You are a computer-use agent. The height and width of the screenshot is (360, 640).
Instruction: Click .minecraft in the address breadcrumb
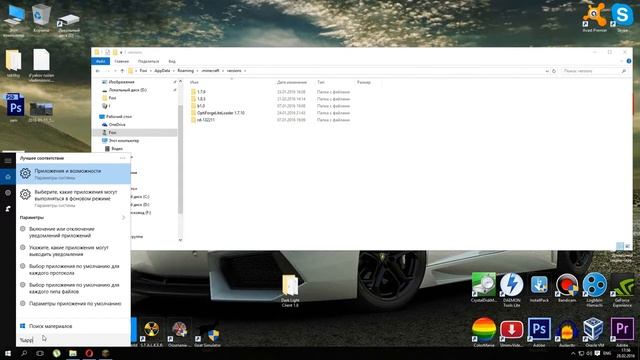pos(210,71)
